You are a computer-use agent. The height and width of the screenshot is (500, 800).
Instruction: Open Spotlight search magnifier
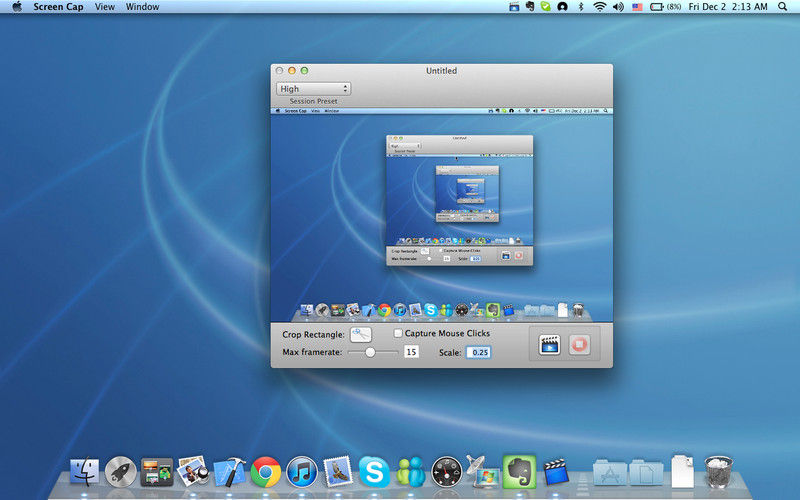(x=782, y=7)
